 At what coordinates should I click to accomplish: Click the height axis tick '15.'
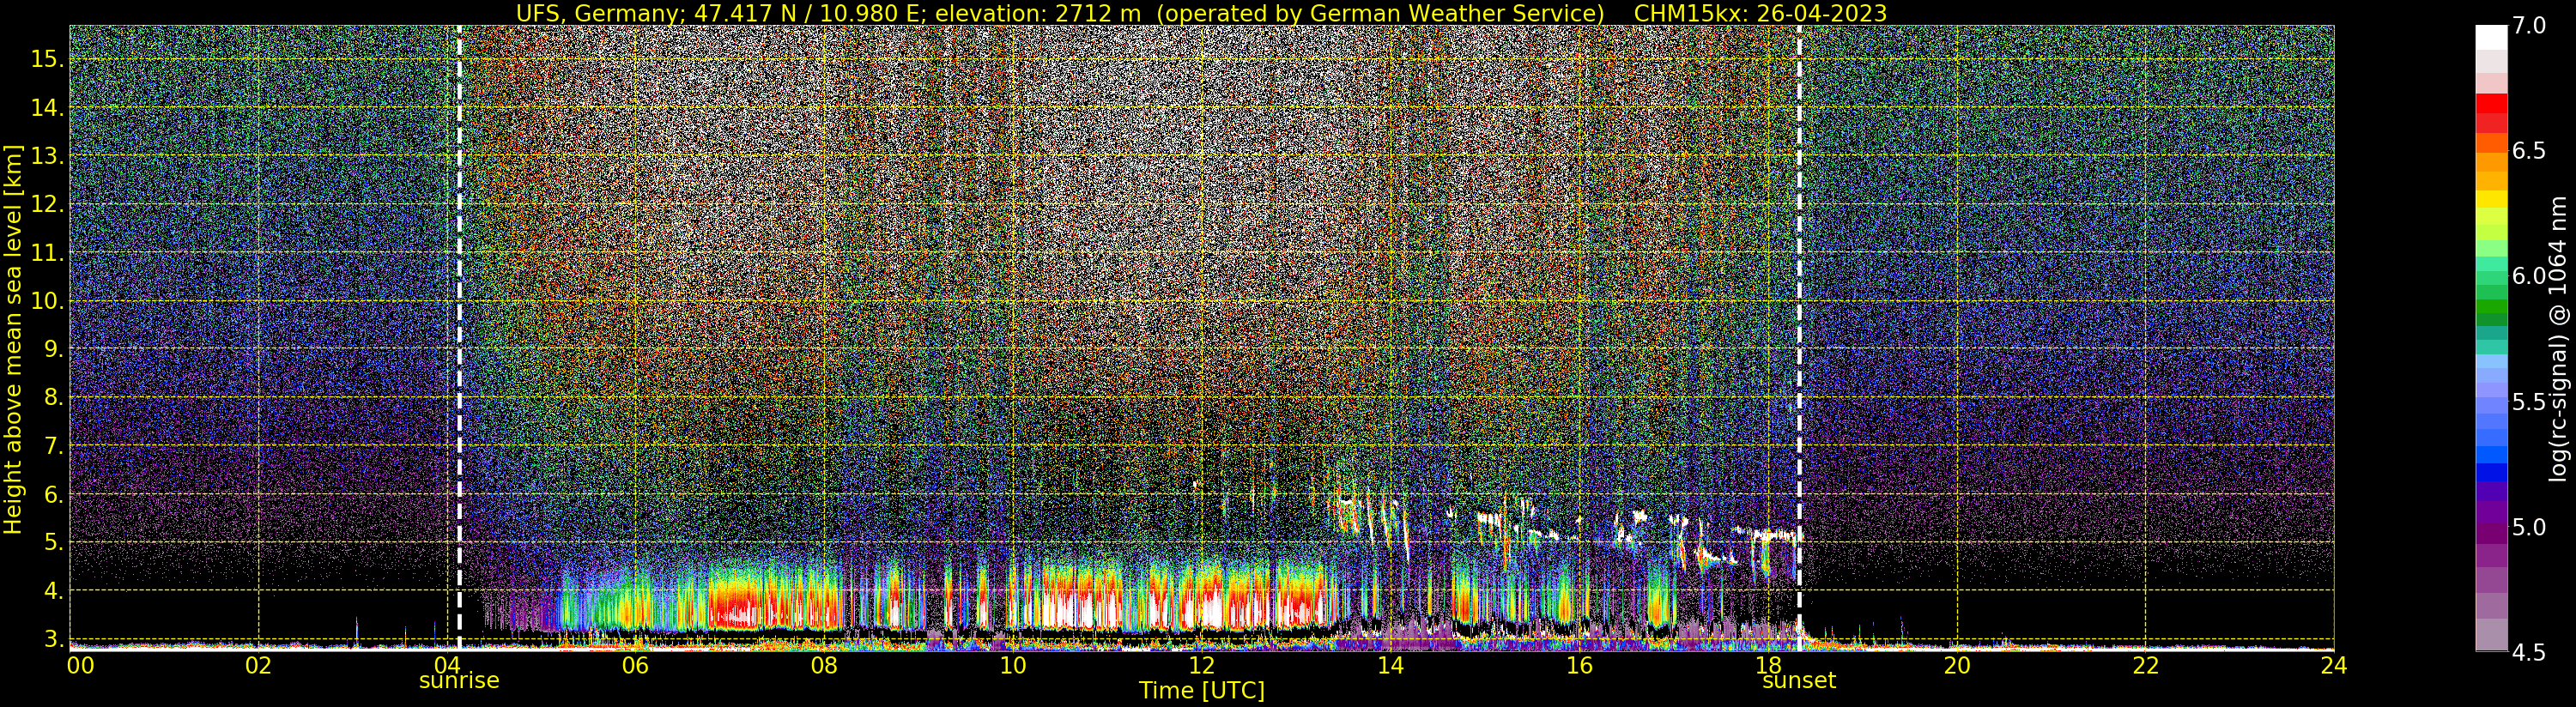(x=46, y=59)
